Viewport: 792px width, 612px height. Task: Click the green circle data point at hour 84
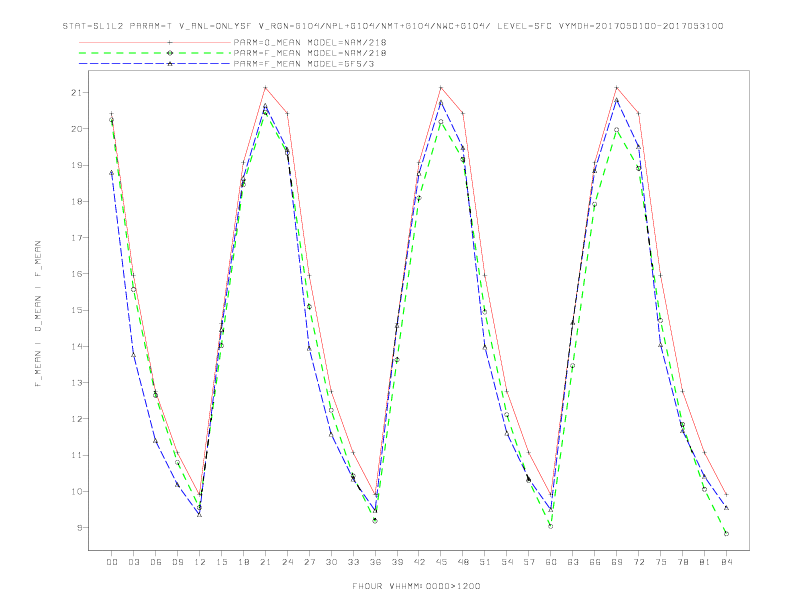click(x=726, y=533)
